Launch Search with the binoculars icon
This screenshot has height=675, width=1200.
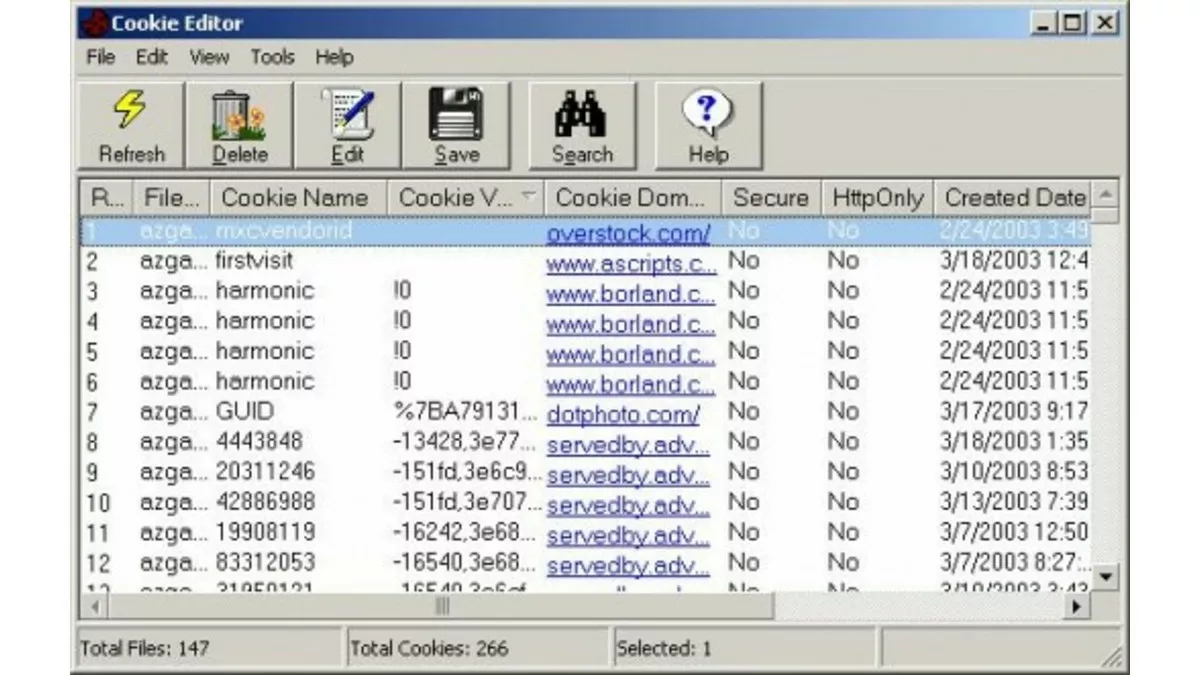[x=581, y=113]
